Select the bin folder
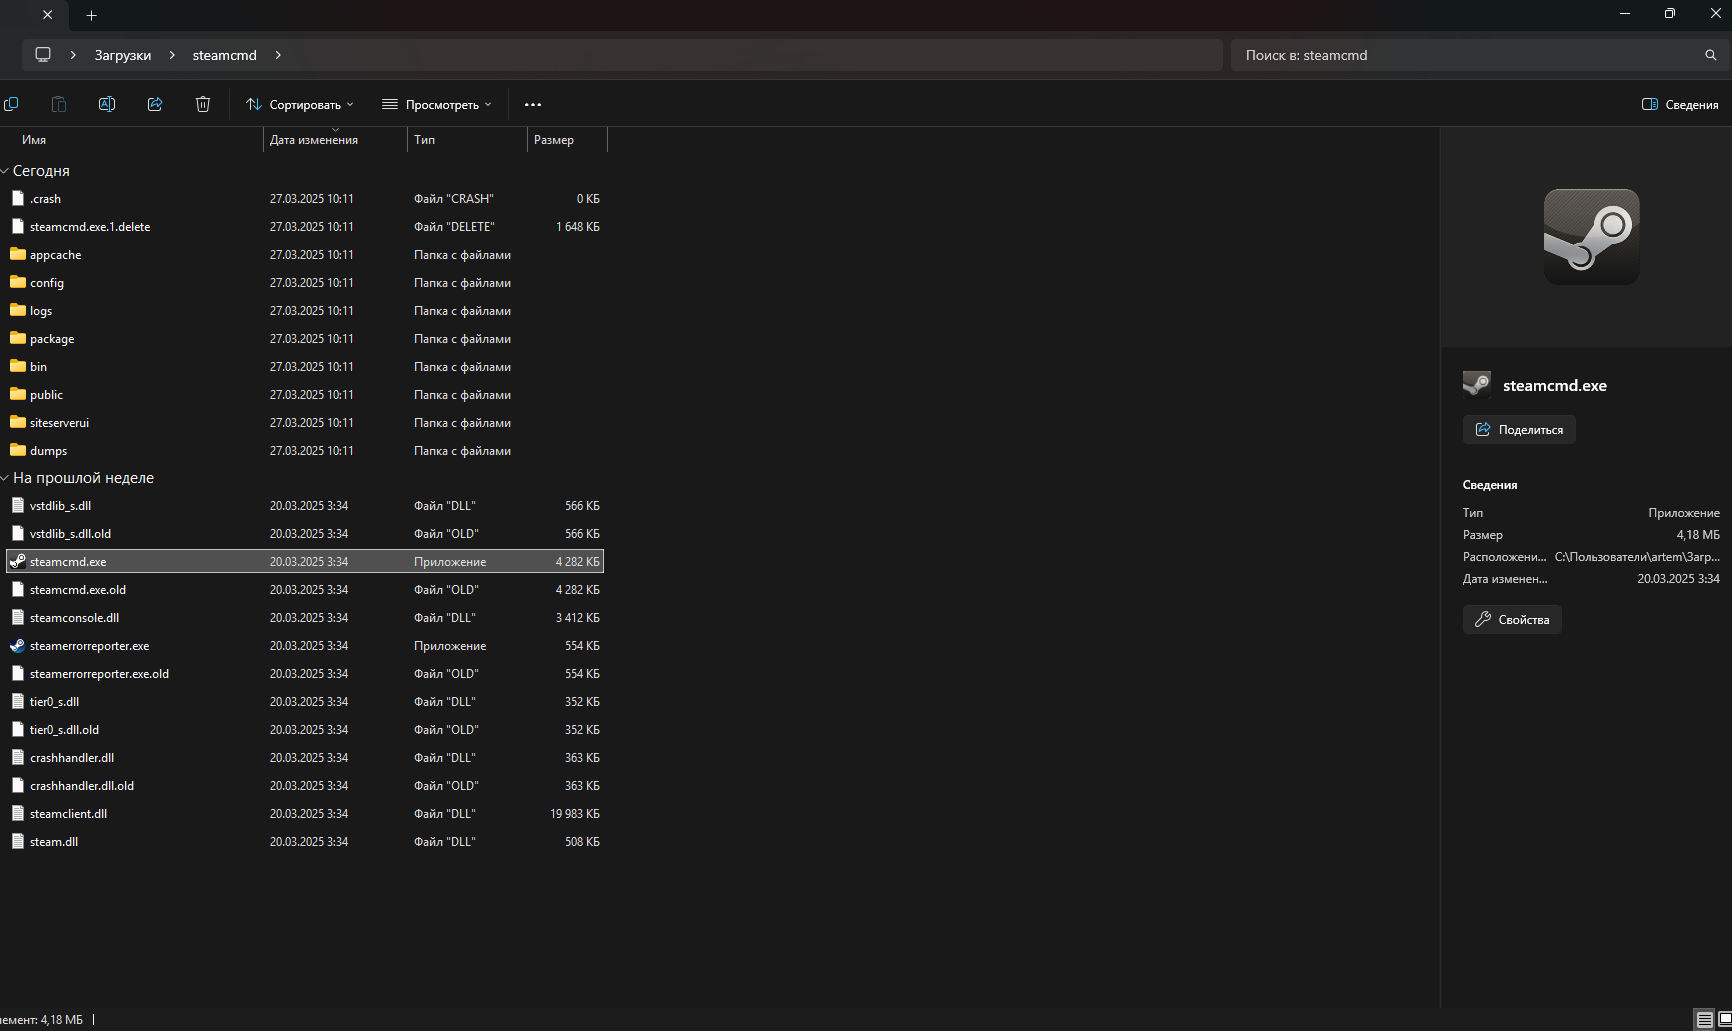The image size is (1732, 1031). pos(305,366)
